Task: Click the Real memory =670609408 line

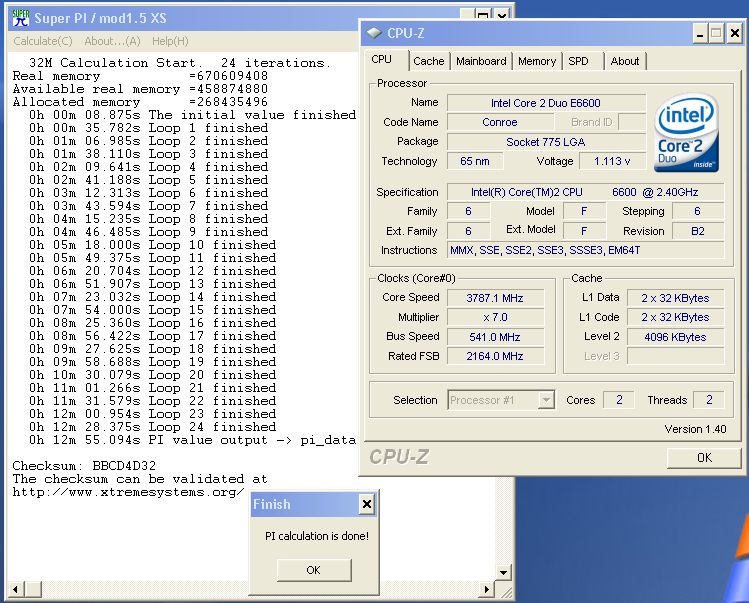Action: click(140, 76)
